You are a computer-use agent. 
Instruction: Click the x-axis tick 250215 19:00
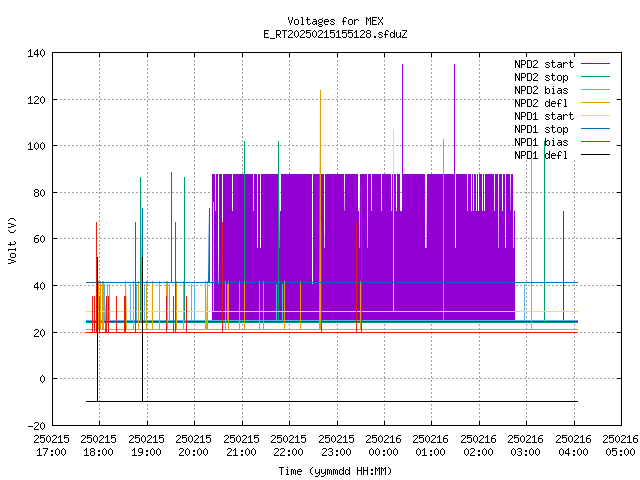[x=146, y=446]
